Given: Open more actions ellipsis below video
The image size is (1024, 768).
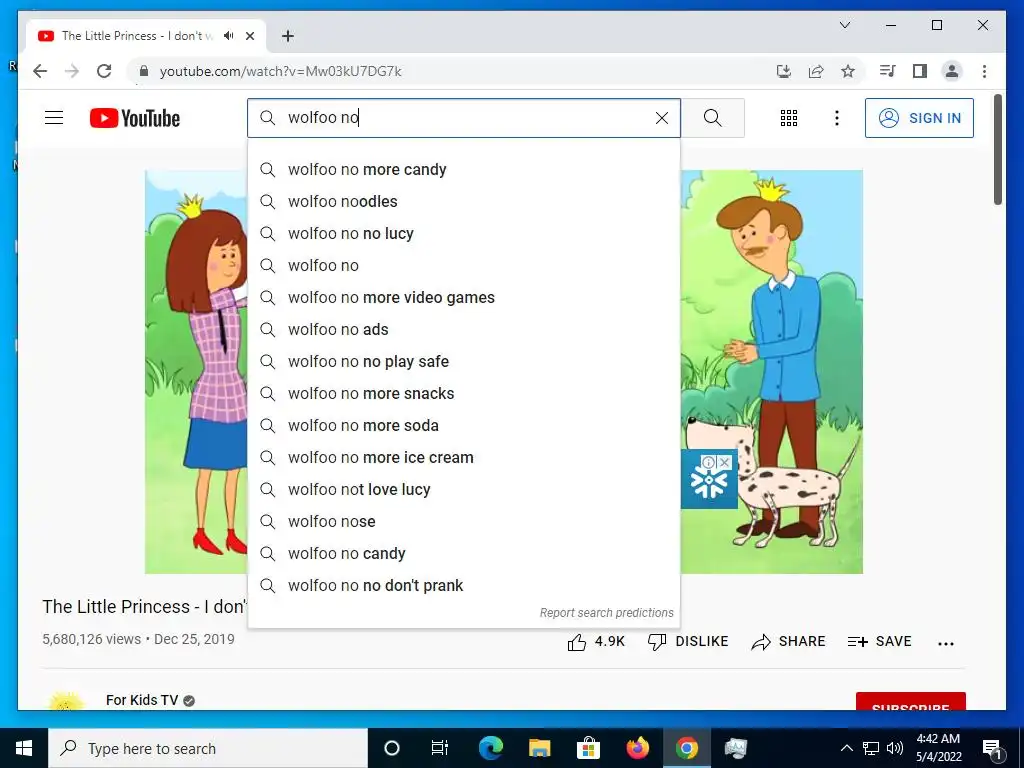Looking at the screenshot, I should (946, 643).
